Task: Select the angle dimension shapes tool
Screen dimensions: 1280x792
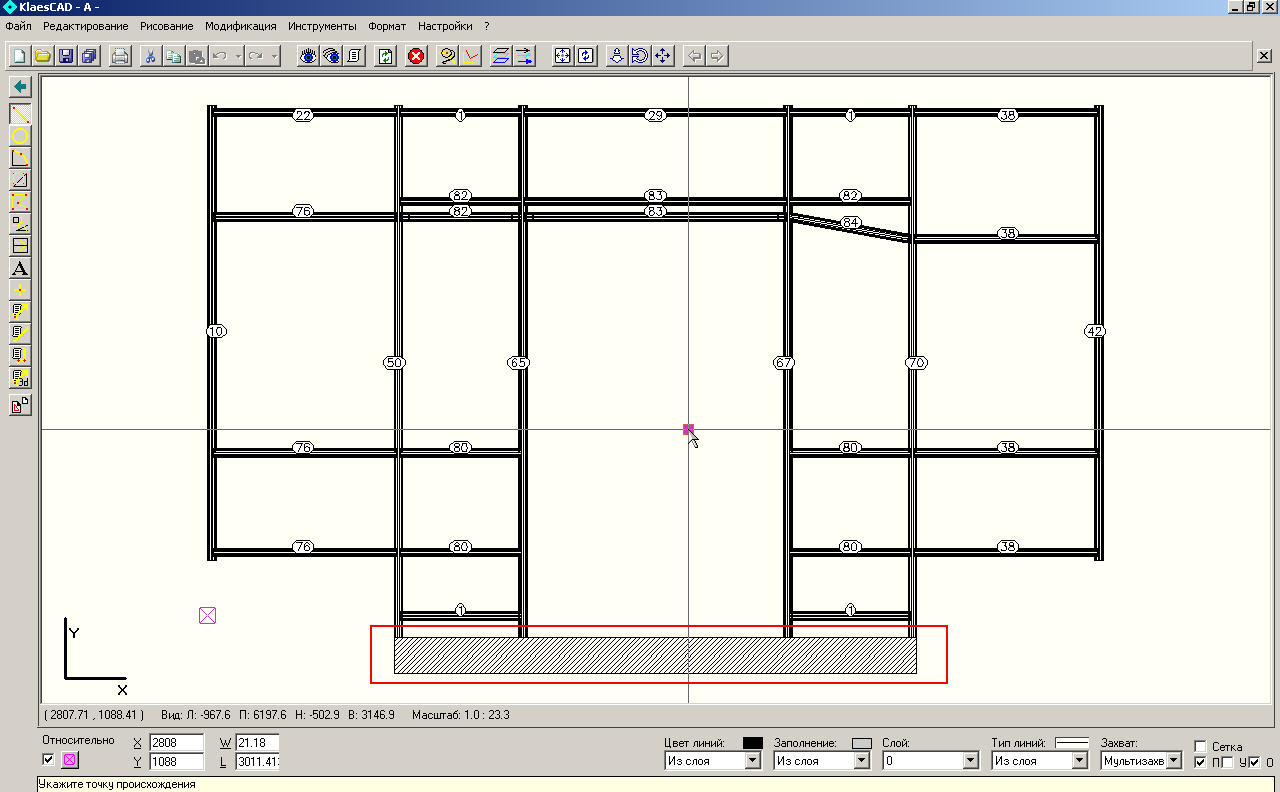Action: (x=20, y=224)
